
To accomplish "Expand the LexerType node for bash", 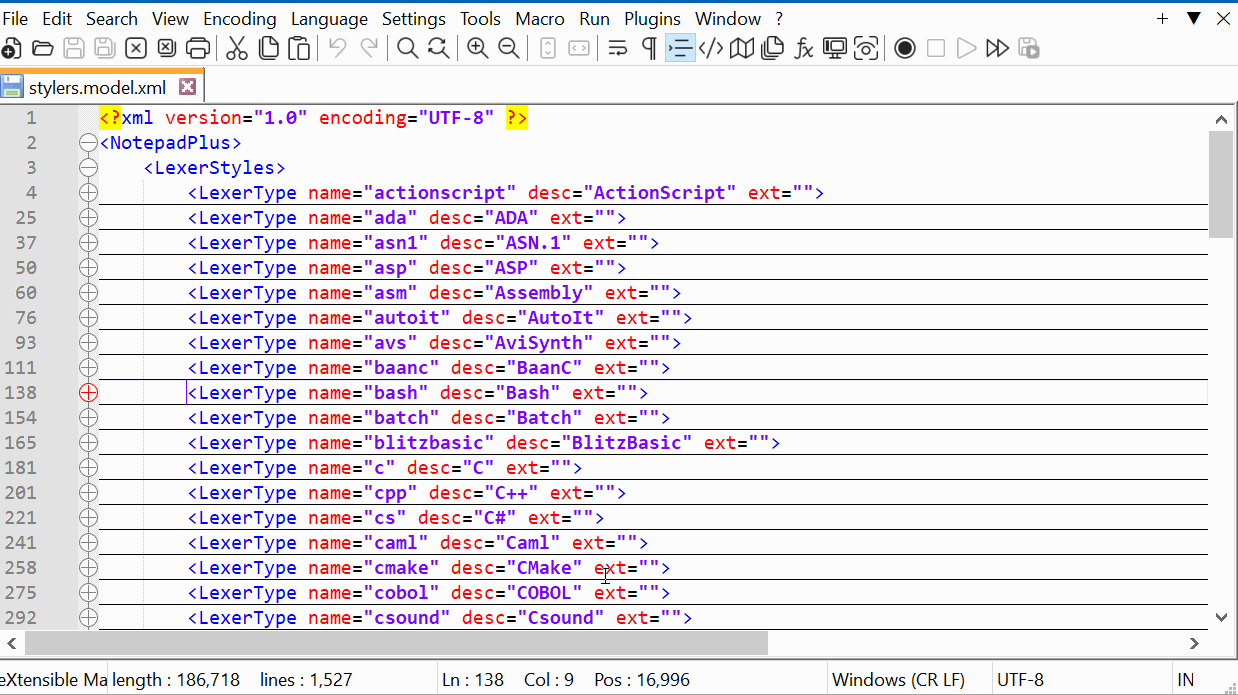I will [88, 392].
